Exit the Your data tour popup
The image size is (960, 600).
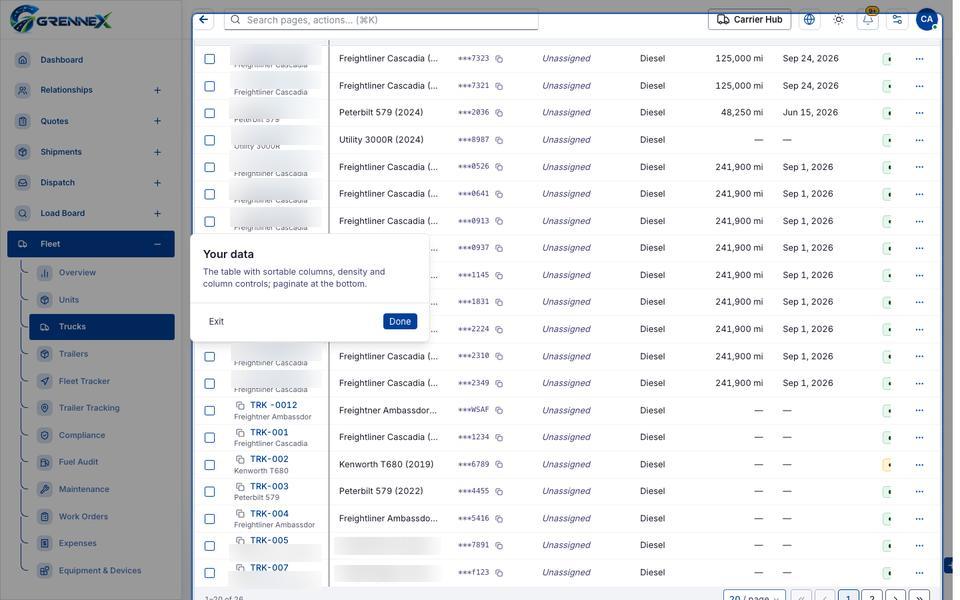(x=216, y=321)
